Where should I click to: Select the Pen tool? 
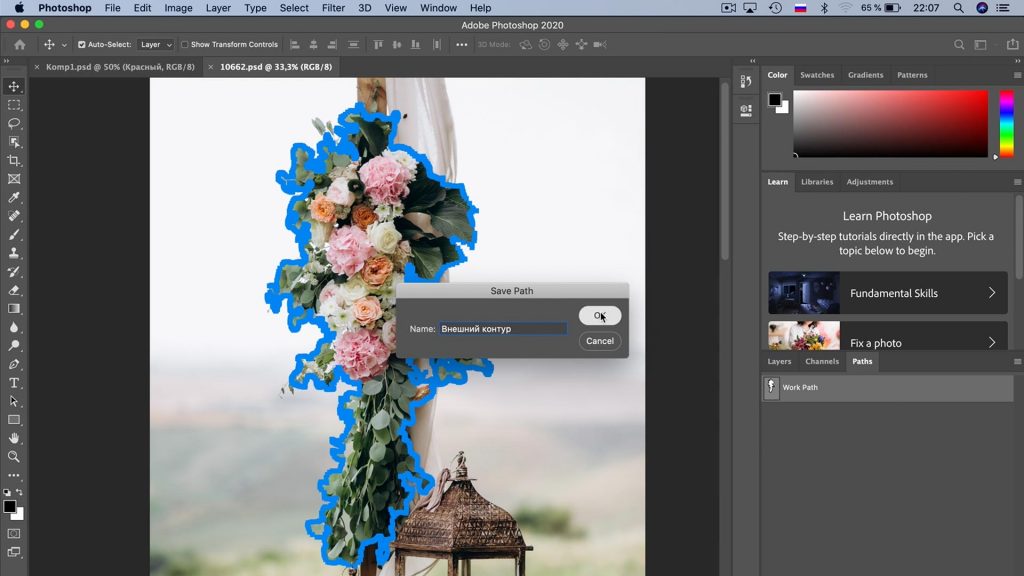point(14,364)
